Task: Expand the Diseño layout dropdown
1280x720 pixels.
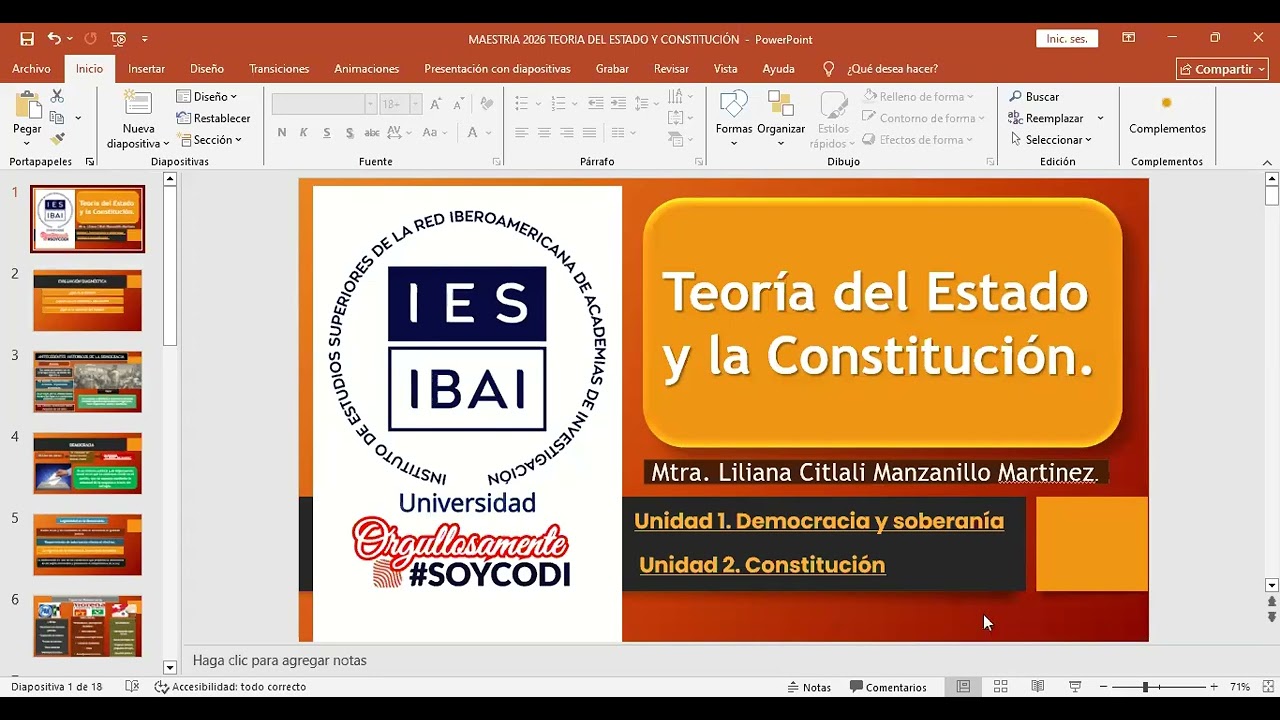Action: coord(207,97)
